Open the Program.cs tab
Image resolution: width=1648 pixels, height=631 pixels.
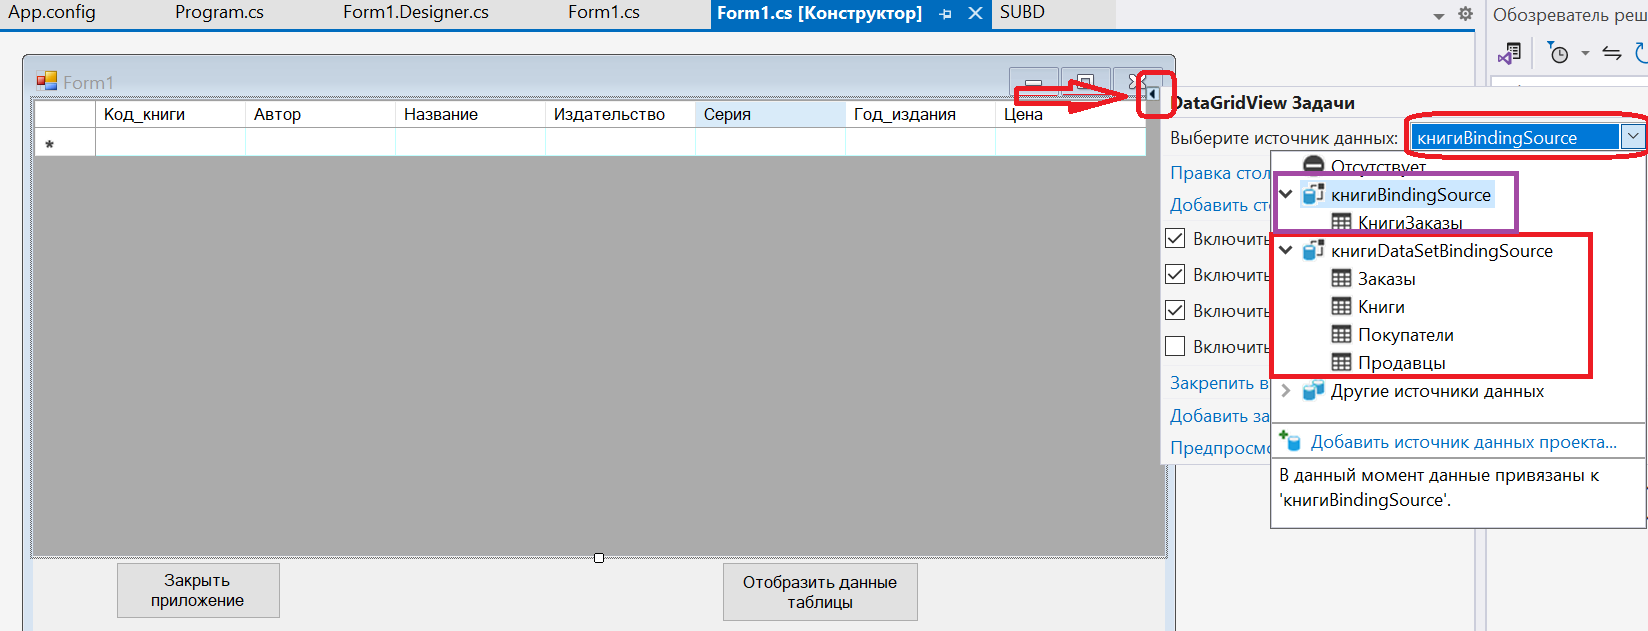(x=219, y=13)
